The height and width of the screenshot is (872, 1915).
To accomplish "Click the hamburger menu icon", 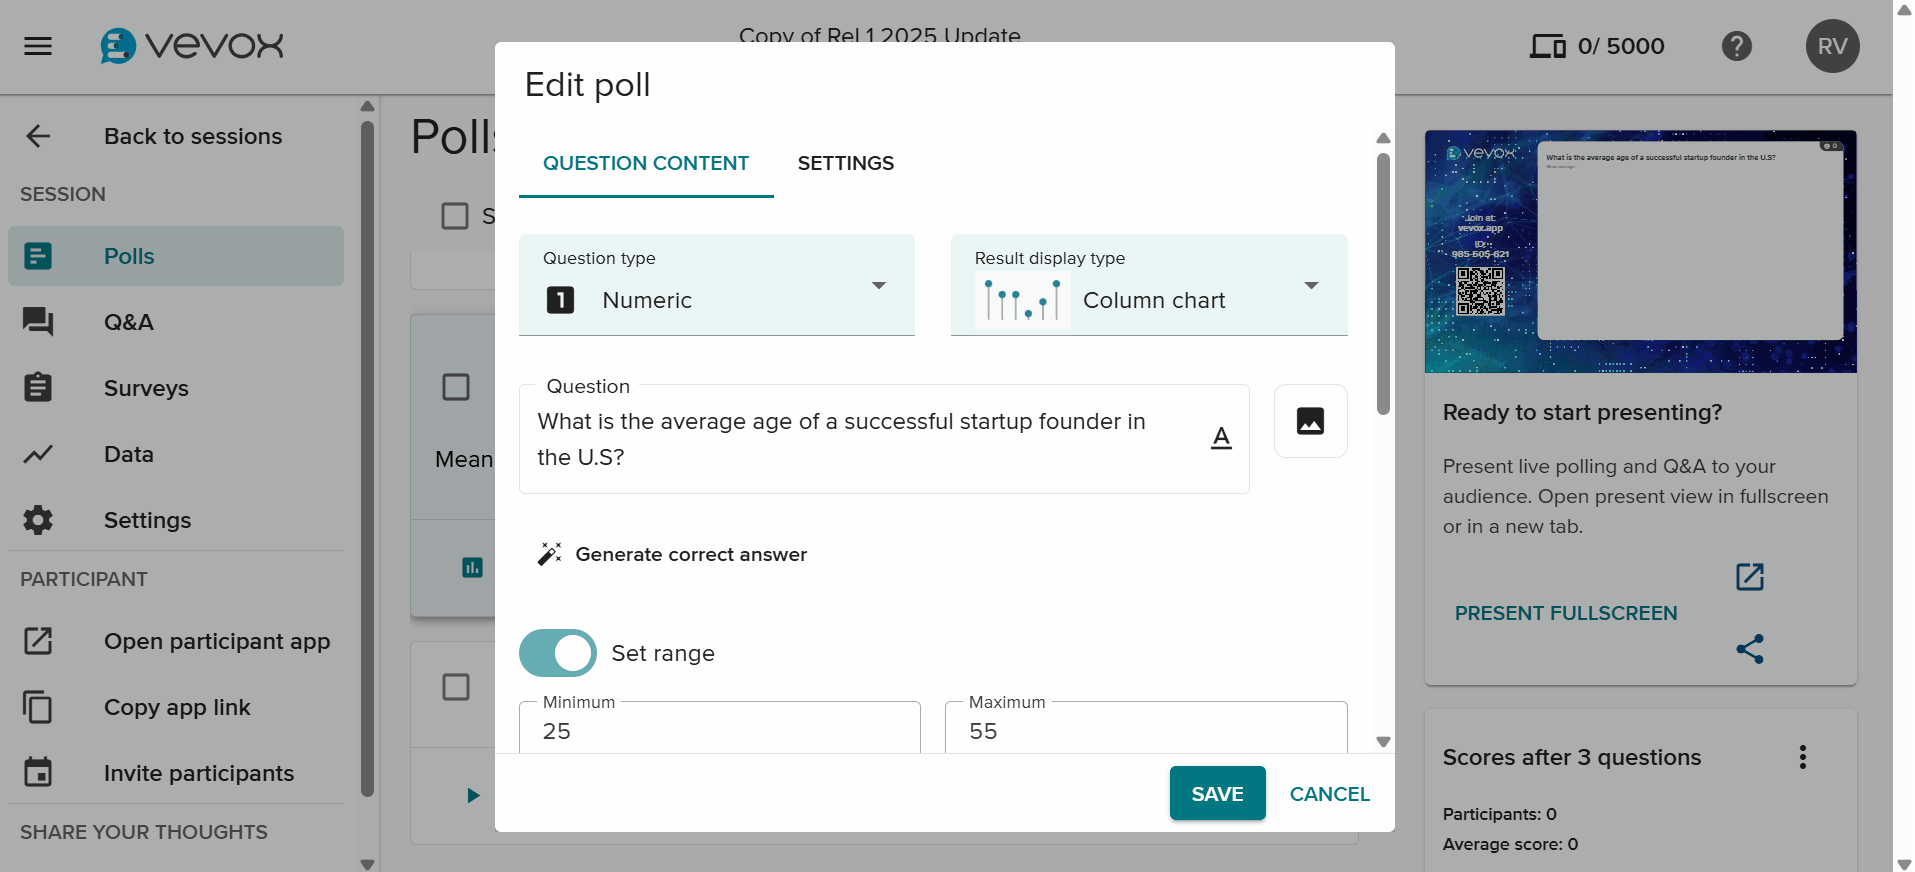I will [x=38, y=46].
